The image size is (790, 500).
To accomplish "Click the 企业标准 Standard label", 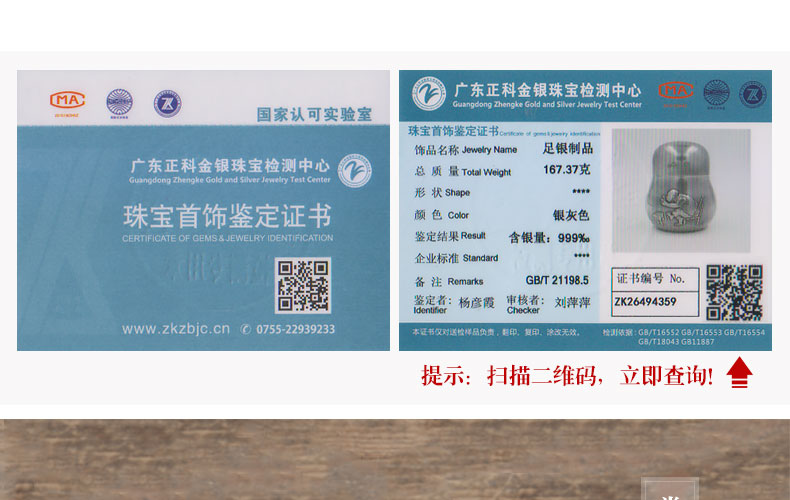I will [456, 258].
